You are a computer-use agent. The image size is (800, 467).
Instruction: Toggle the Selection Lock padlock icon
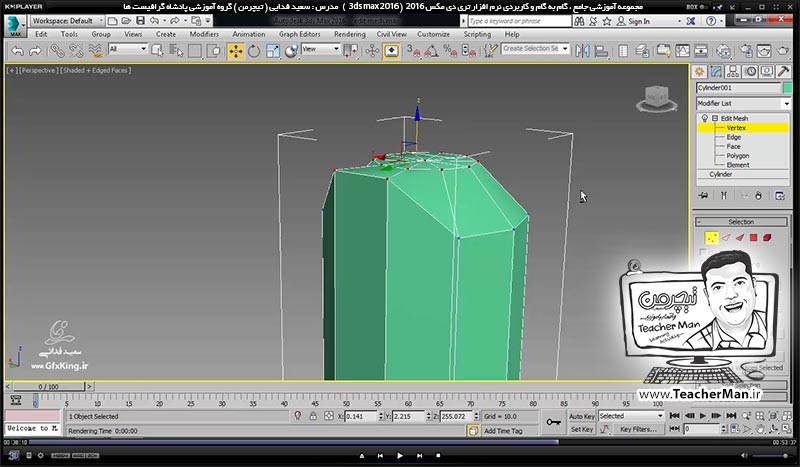tap(313, 416)
